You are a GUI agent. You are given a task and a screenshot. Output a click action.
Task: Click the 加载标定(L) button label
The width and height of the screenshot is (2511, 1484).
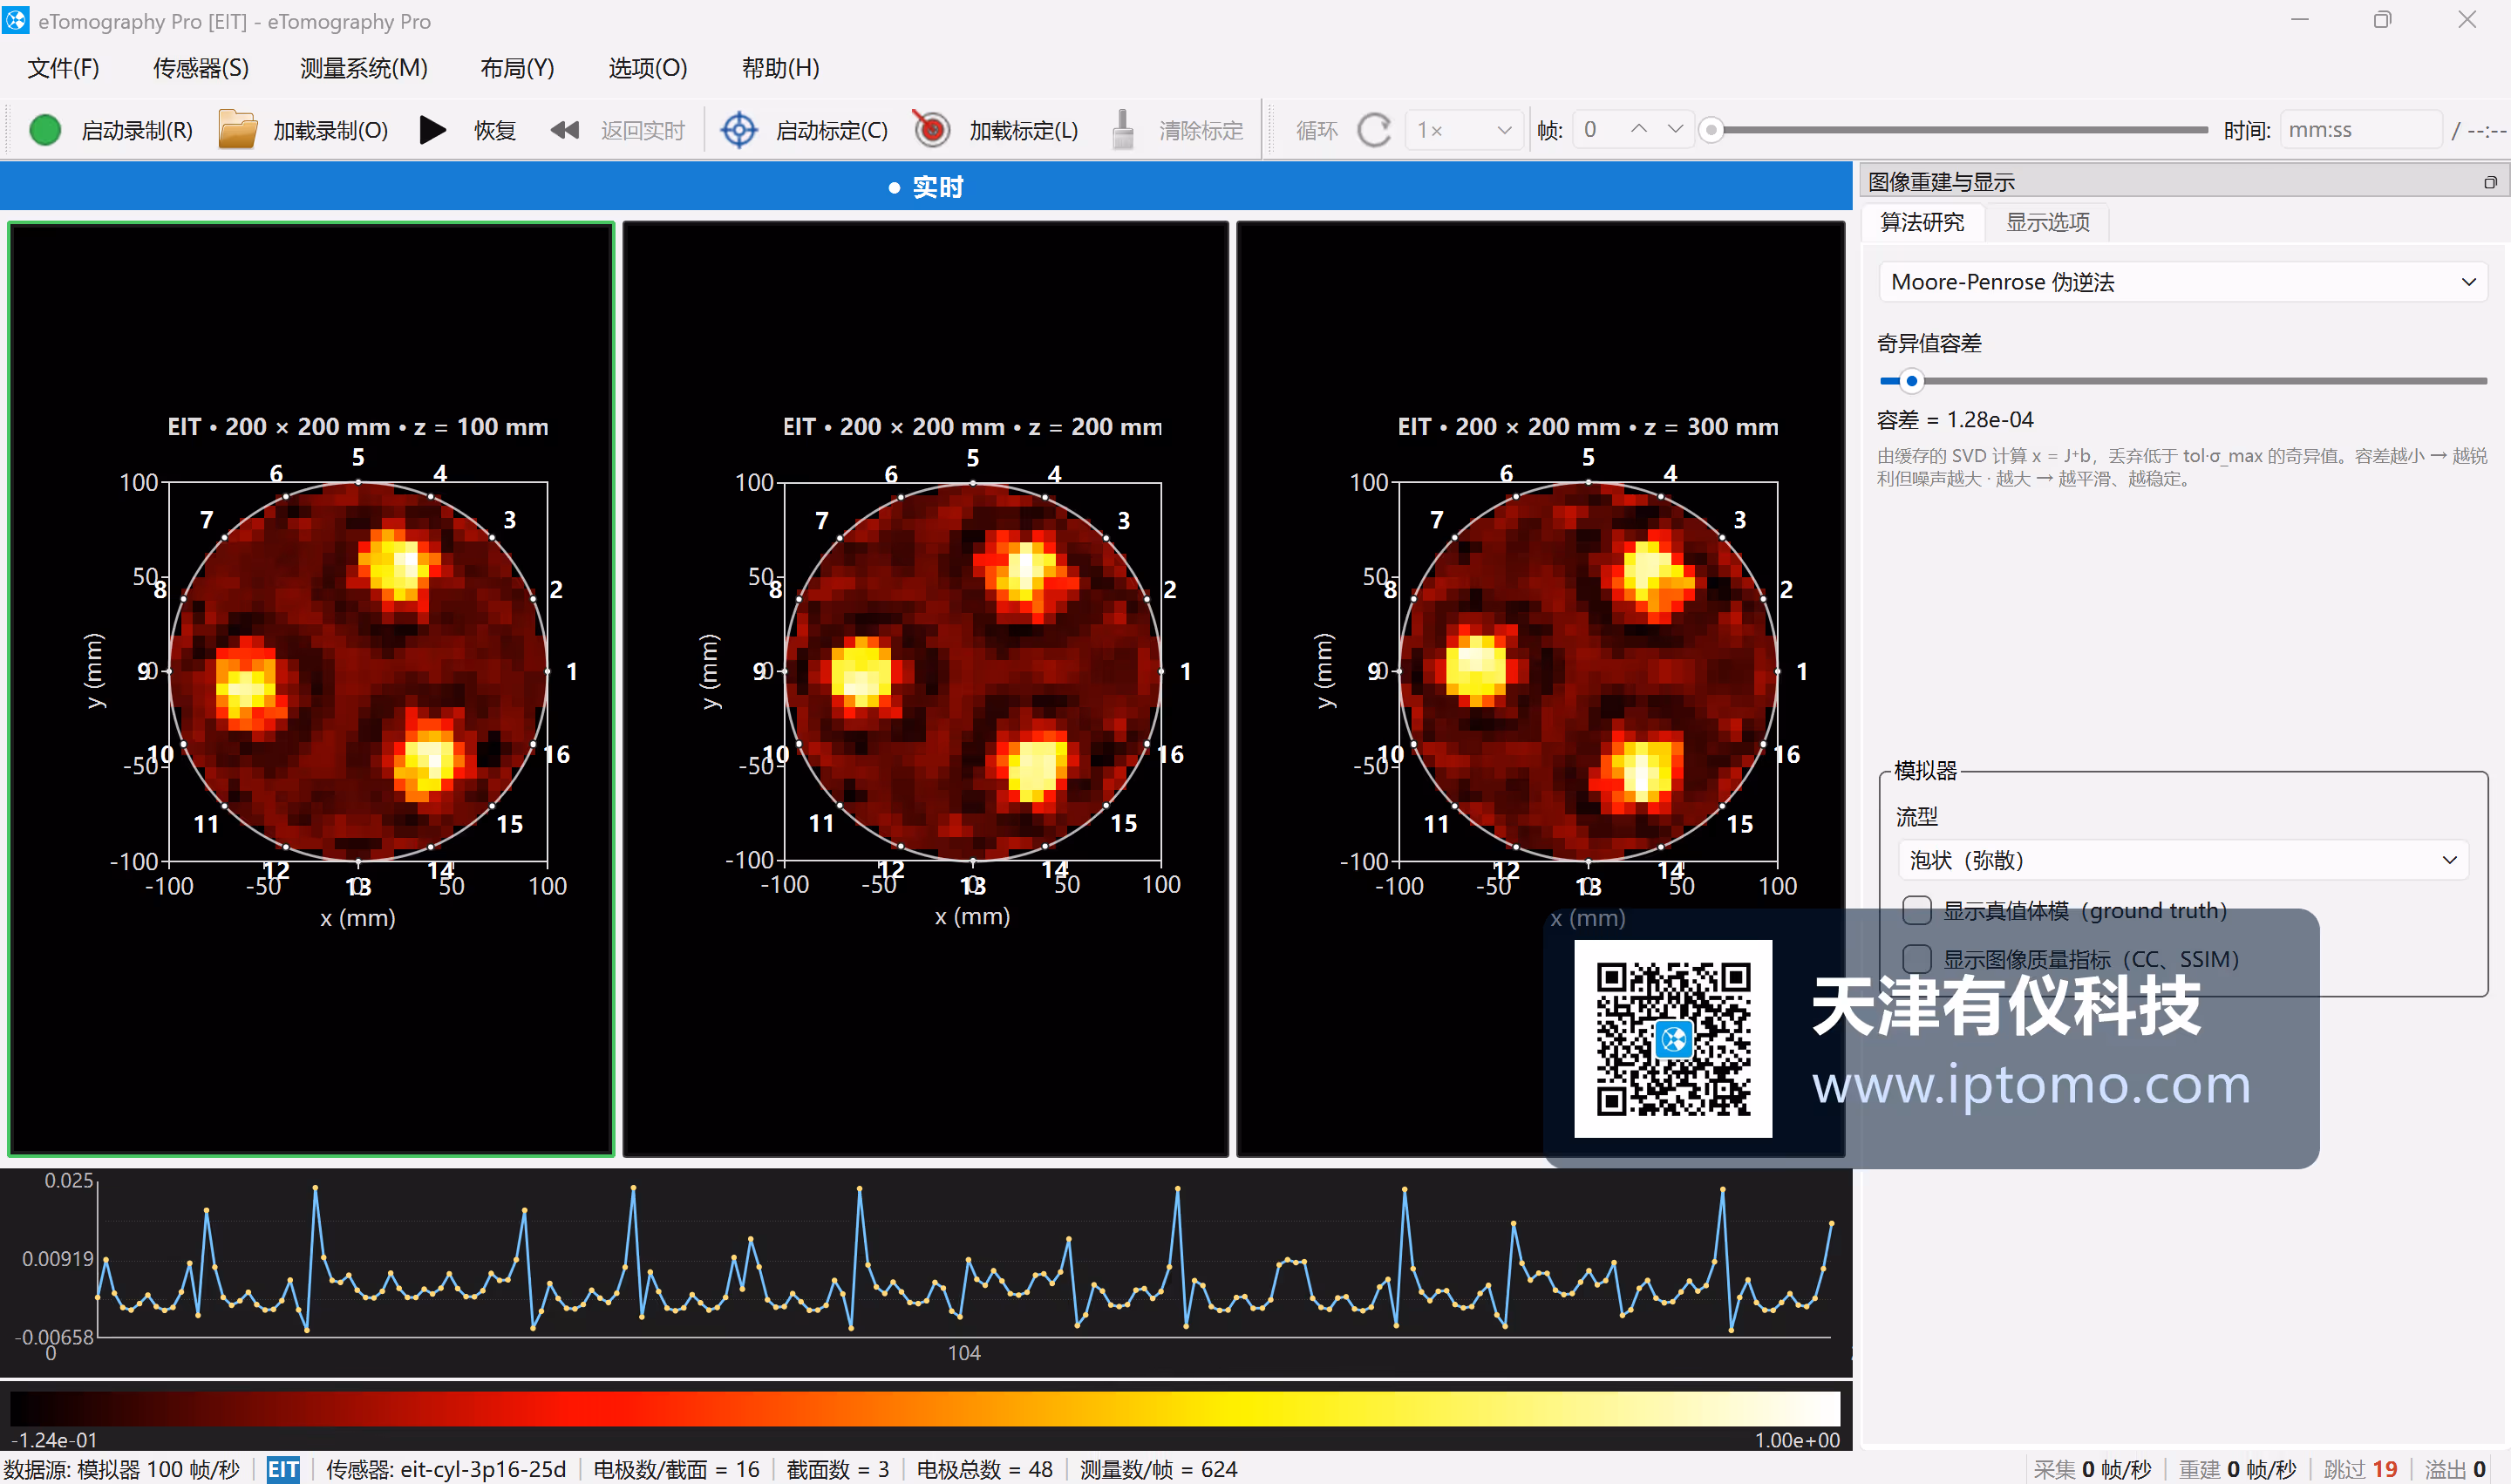coord(1024,131)
